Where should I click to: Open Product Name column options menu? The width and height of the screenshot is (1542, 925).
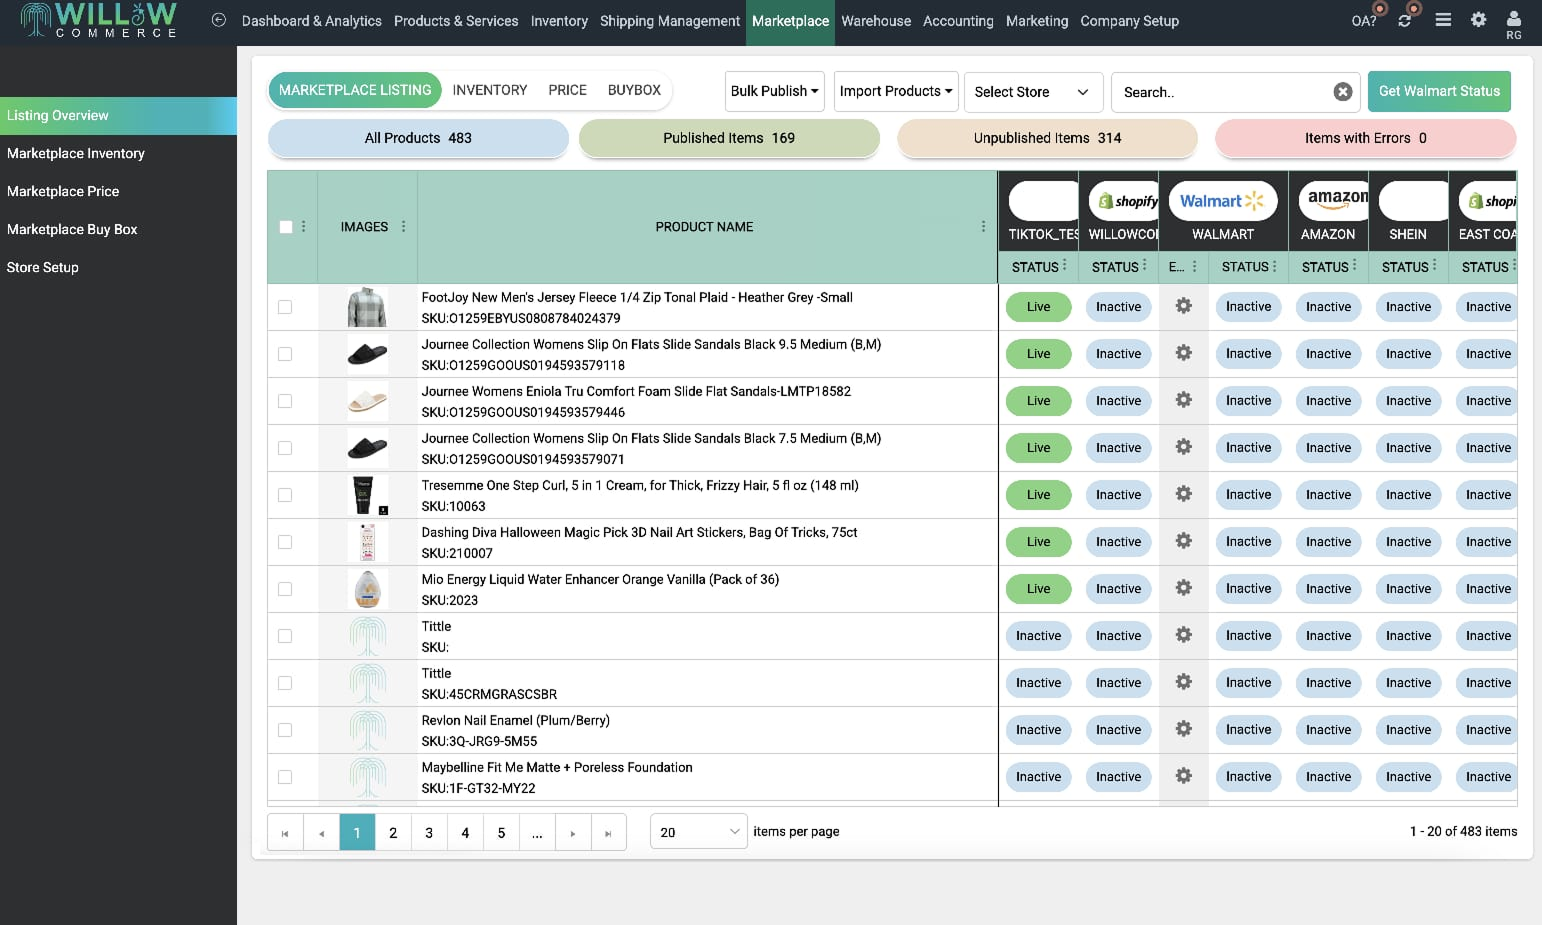pyautogui.click(x=983, y=227)
